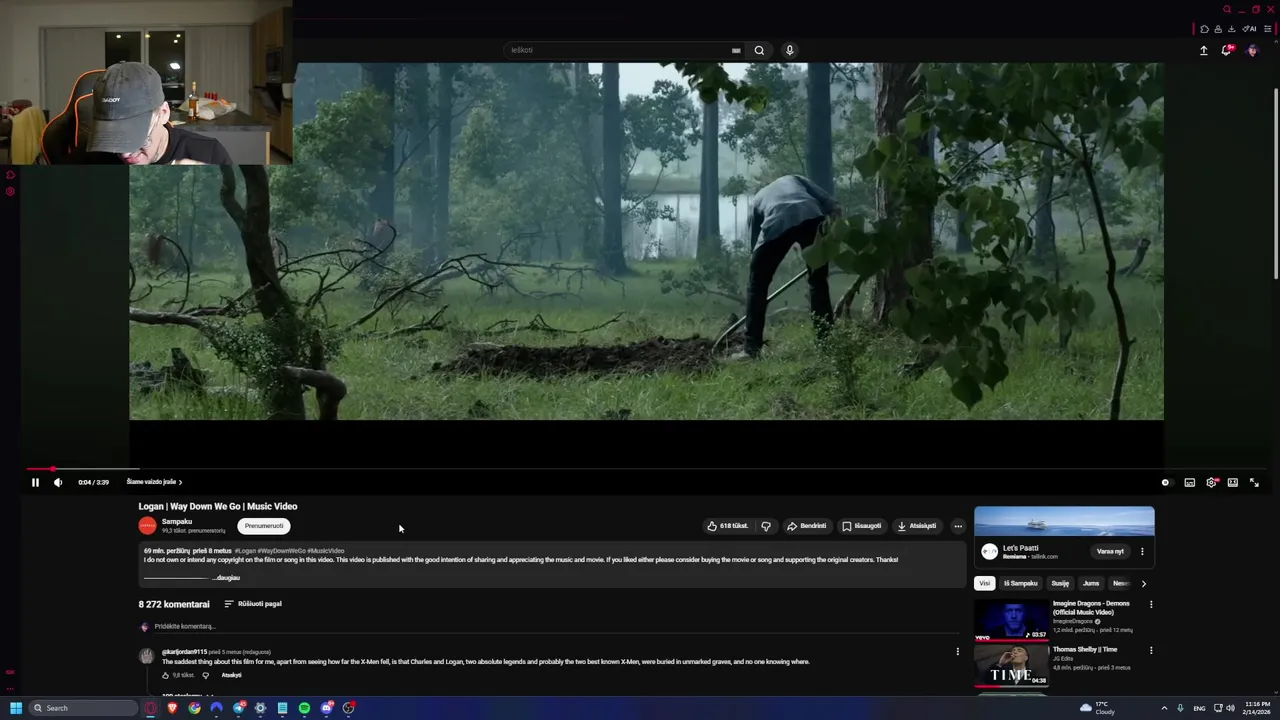Screen dimensions: 1280x720
Task: Share the video via Bendrinti
Action: [x=806, y=526]
